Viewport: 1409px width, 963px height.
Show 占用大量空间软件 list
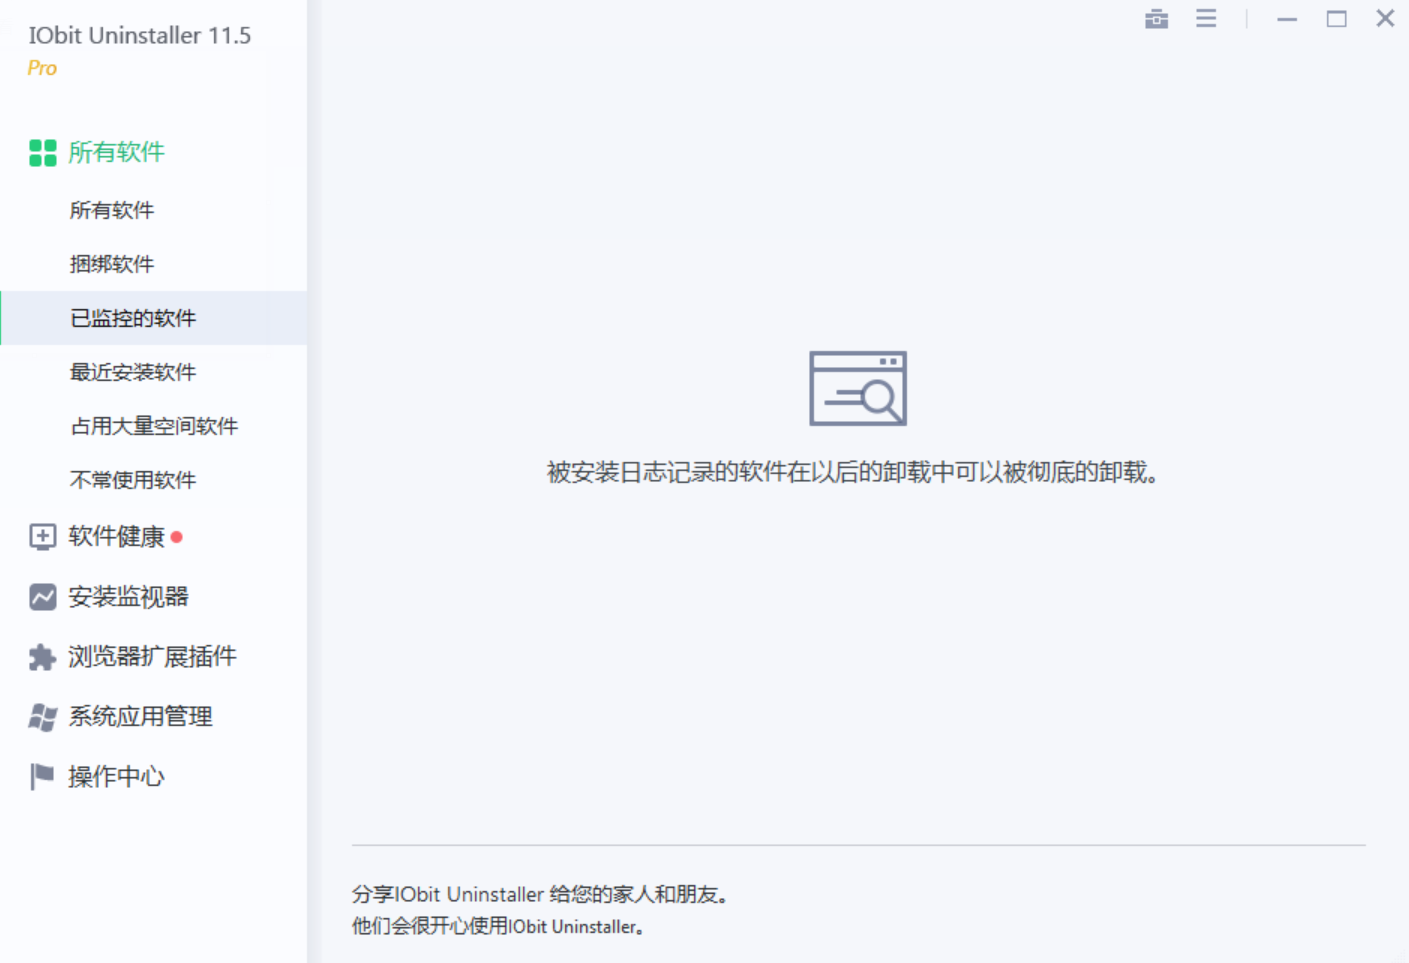click(x=153, y=426)
